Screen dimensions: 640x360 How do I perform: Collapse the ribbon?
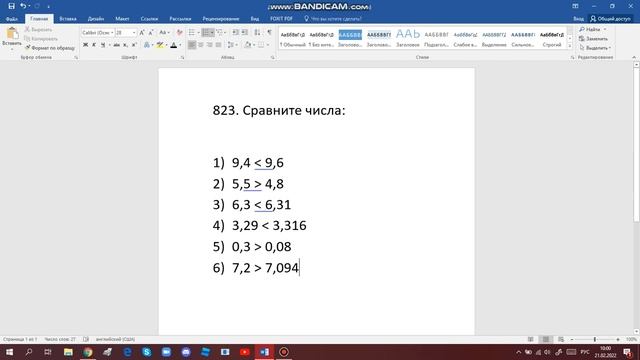click(634, 57)
